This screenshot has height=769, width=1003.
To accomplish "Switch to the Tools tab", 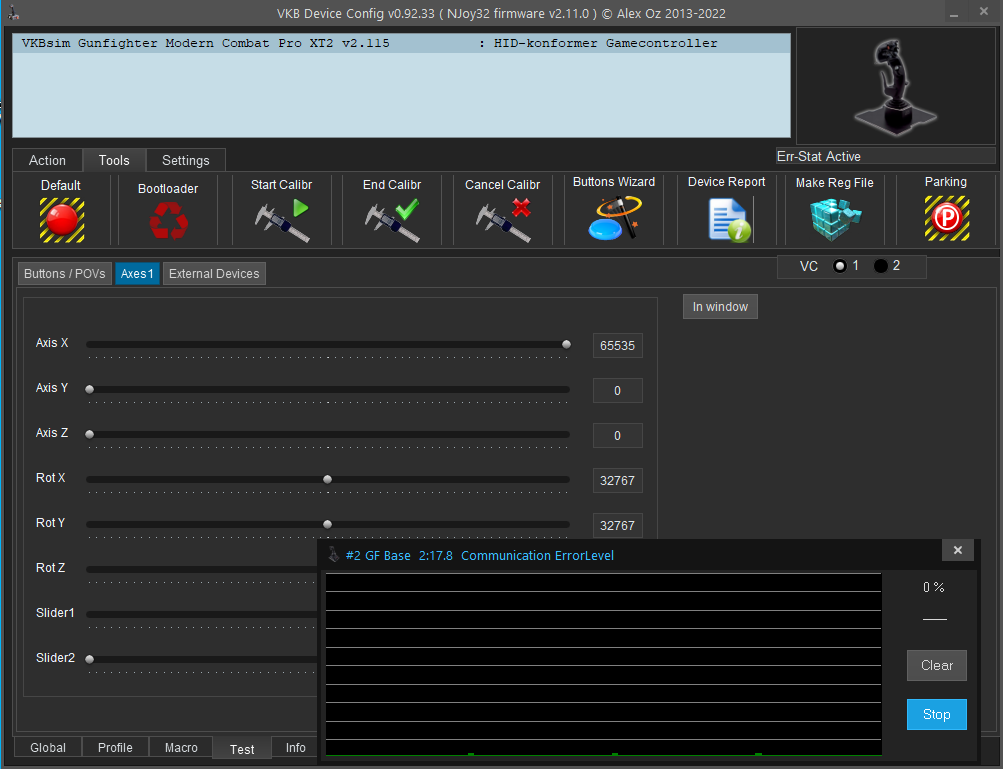I will [x=114, y=161].
